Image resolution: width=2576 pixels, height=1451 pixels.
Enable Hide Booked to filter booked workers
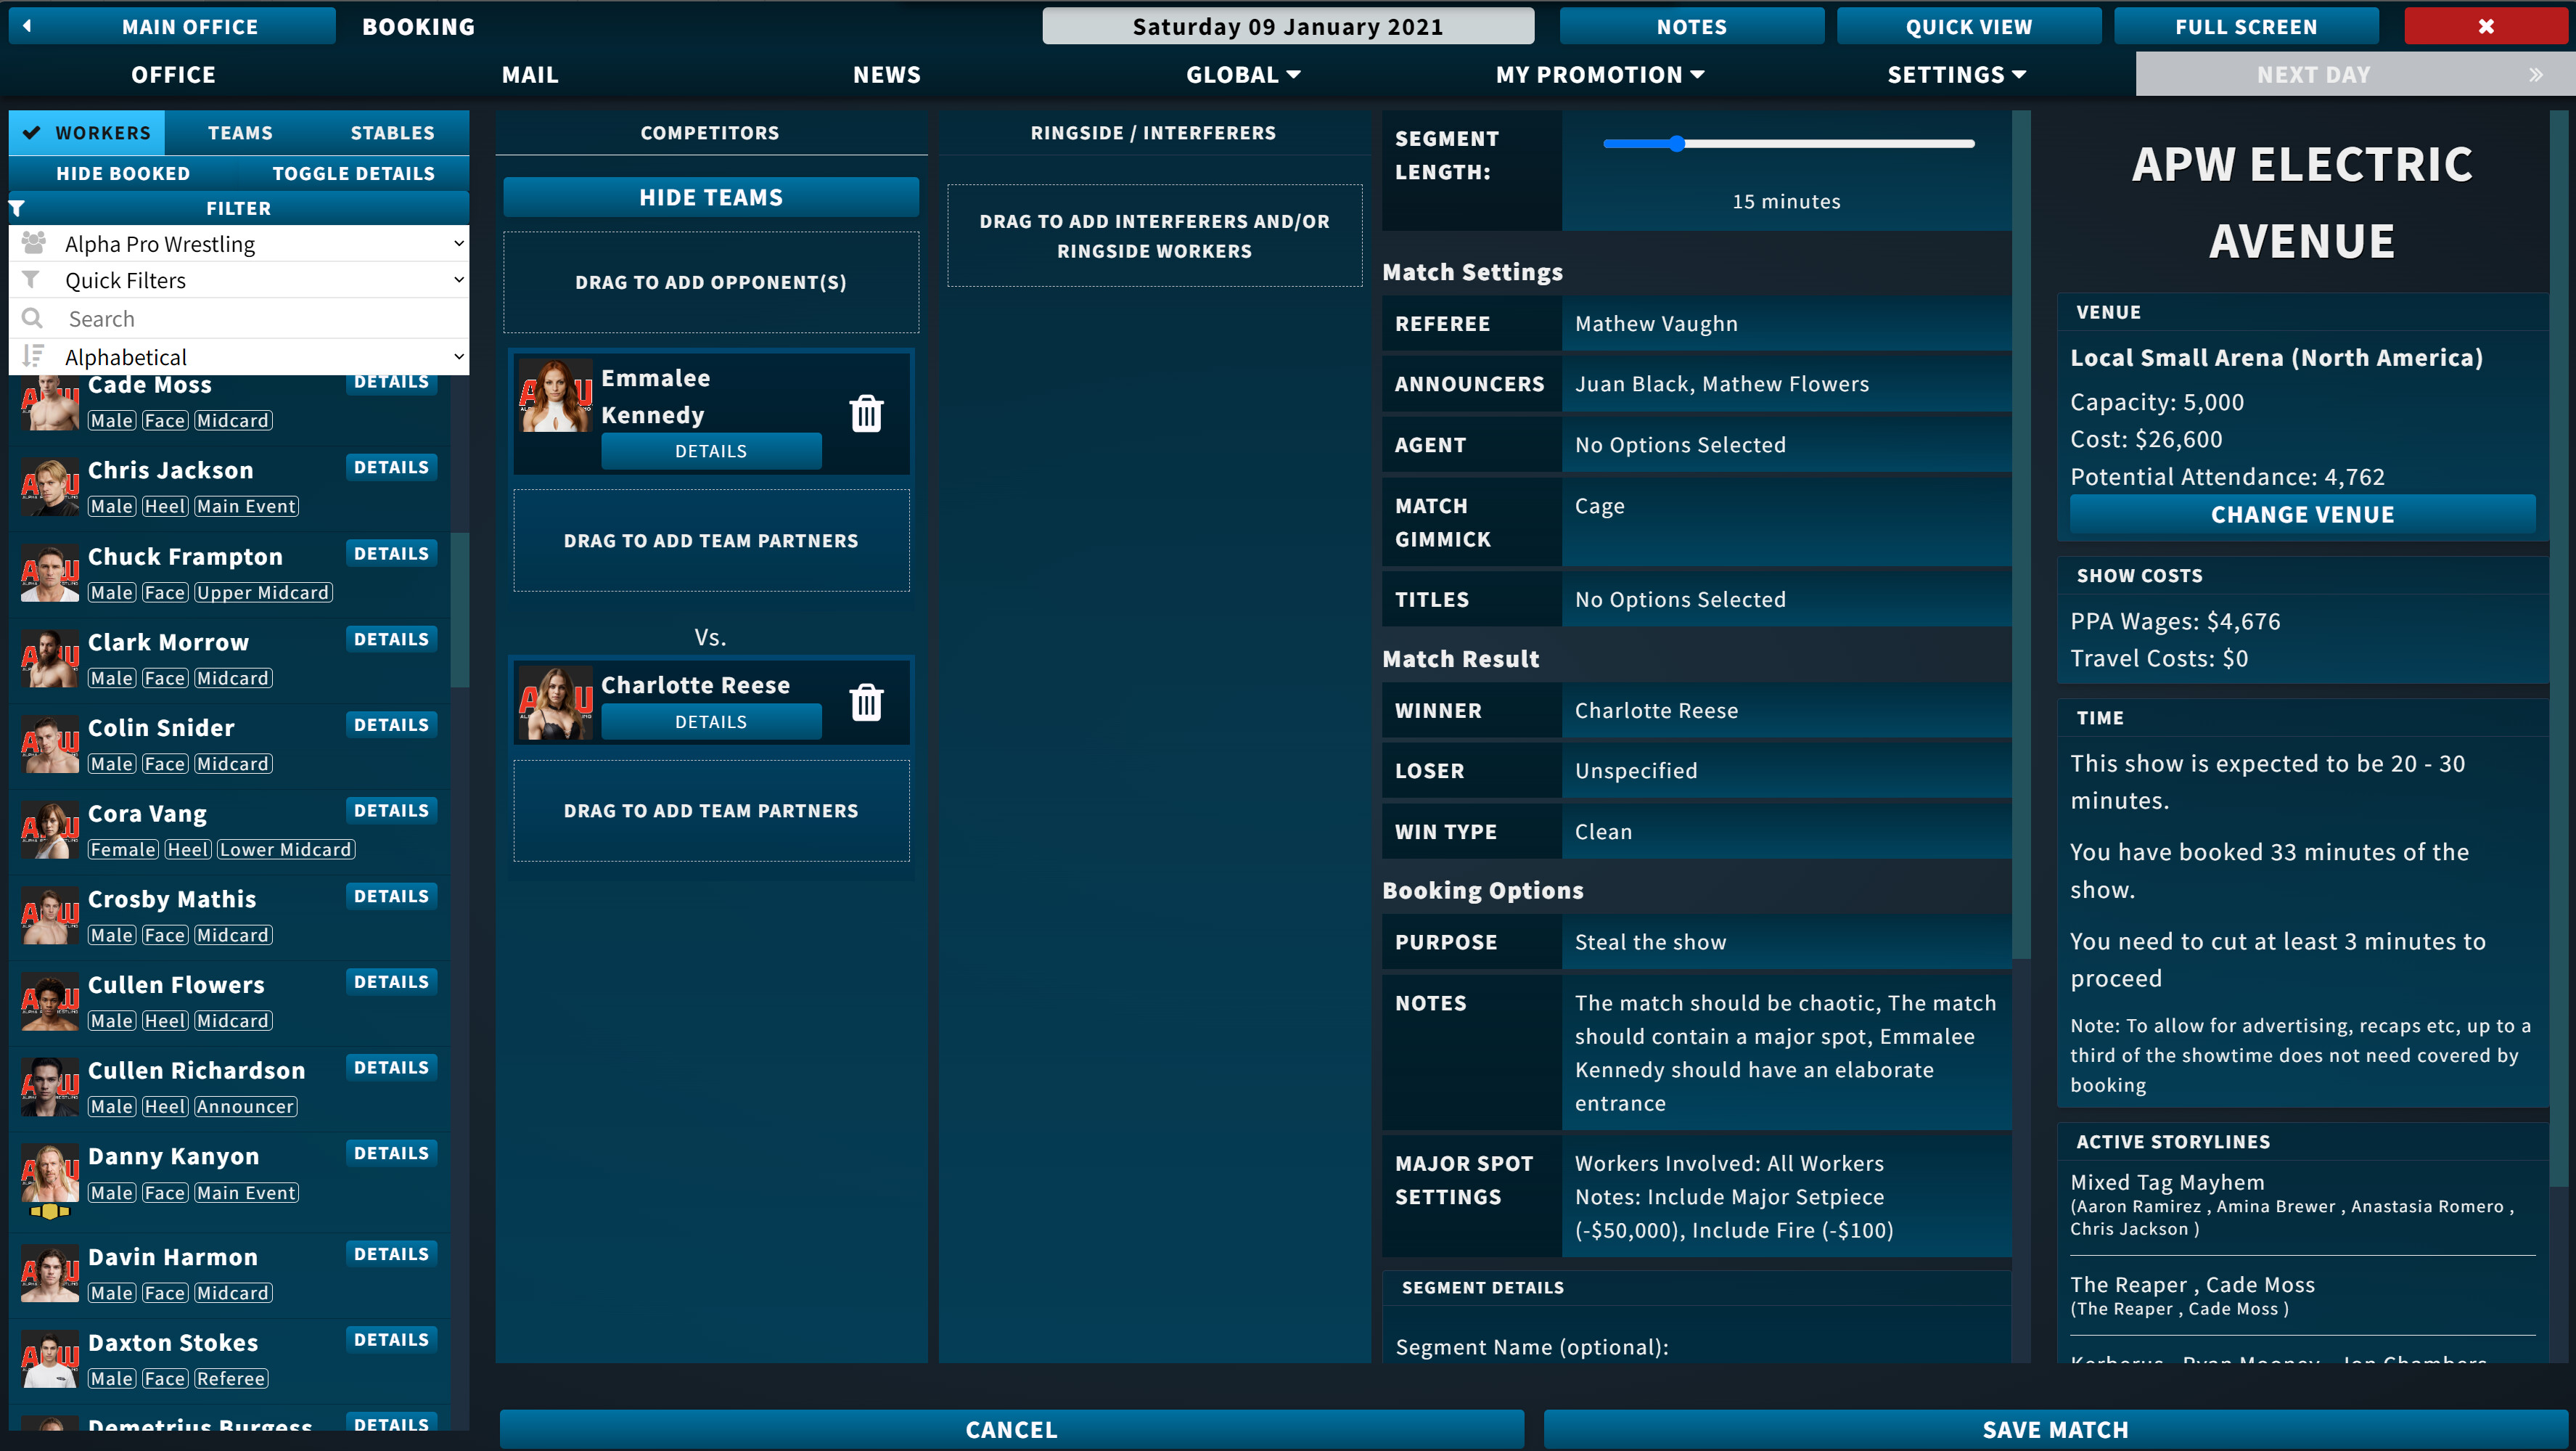coord(123,172)
